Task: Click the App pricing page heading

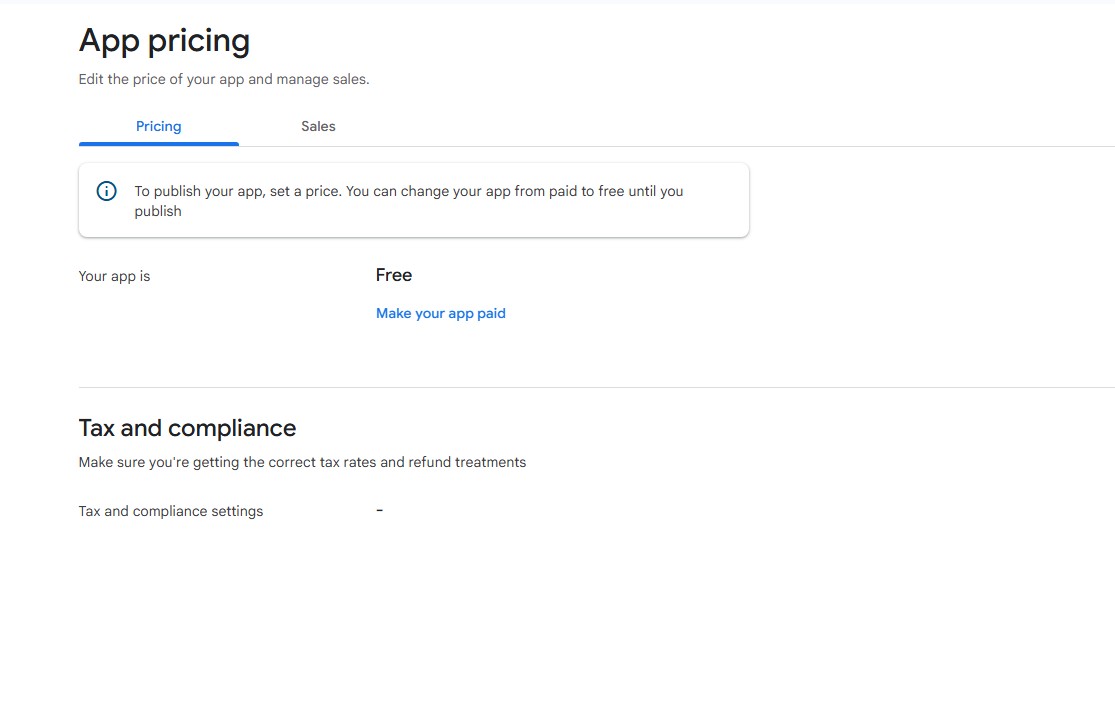Action: (164, 41)
